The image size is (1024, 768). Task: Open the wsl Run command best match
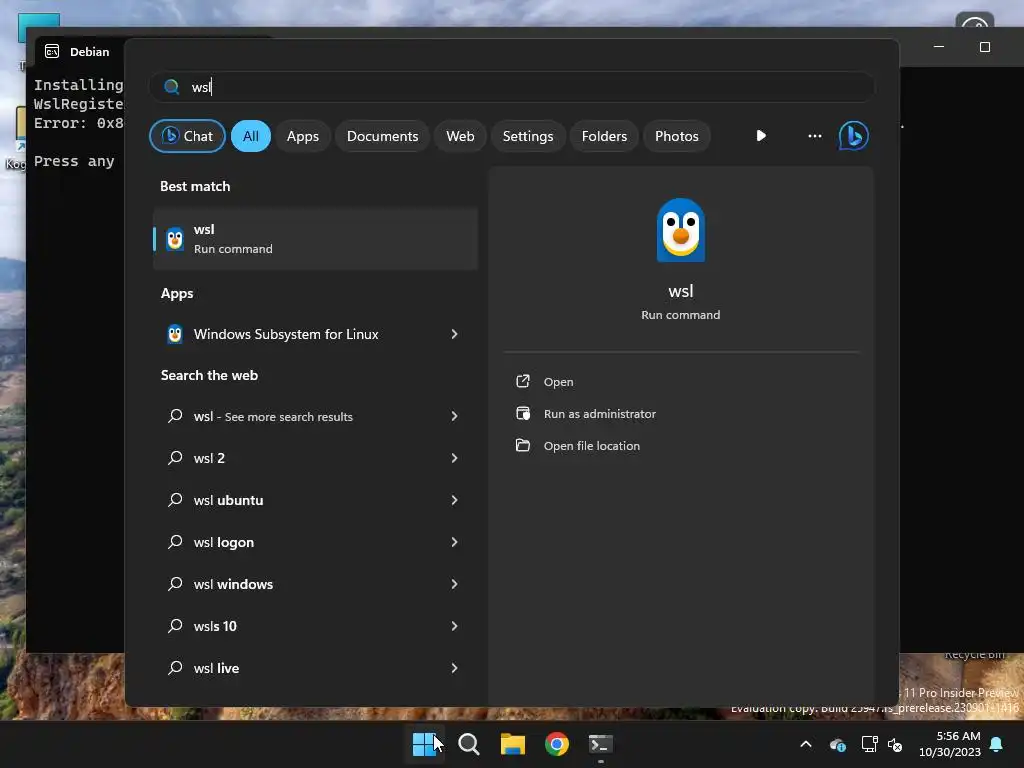[x=315, y=239]
